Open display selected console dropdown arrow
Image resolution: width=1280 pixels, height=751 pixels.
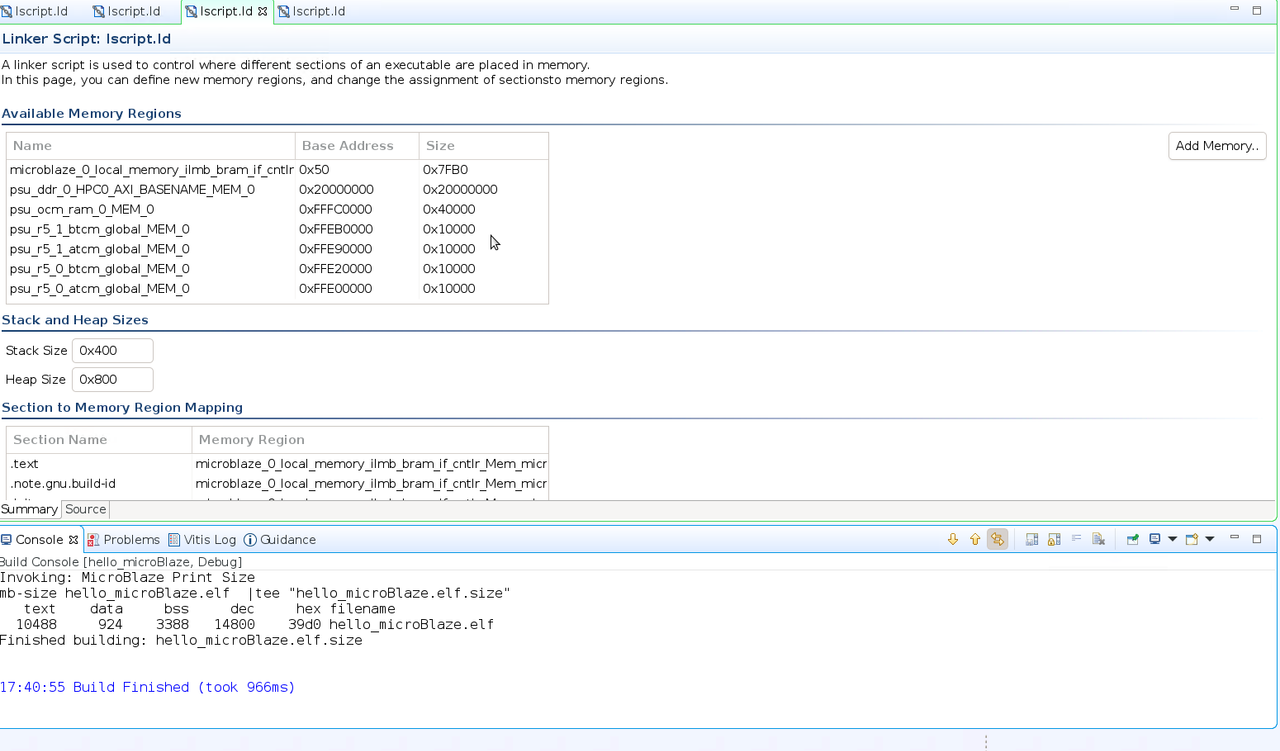click(x=1172, y=539)
